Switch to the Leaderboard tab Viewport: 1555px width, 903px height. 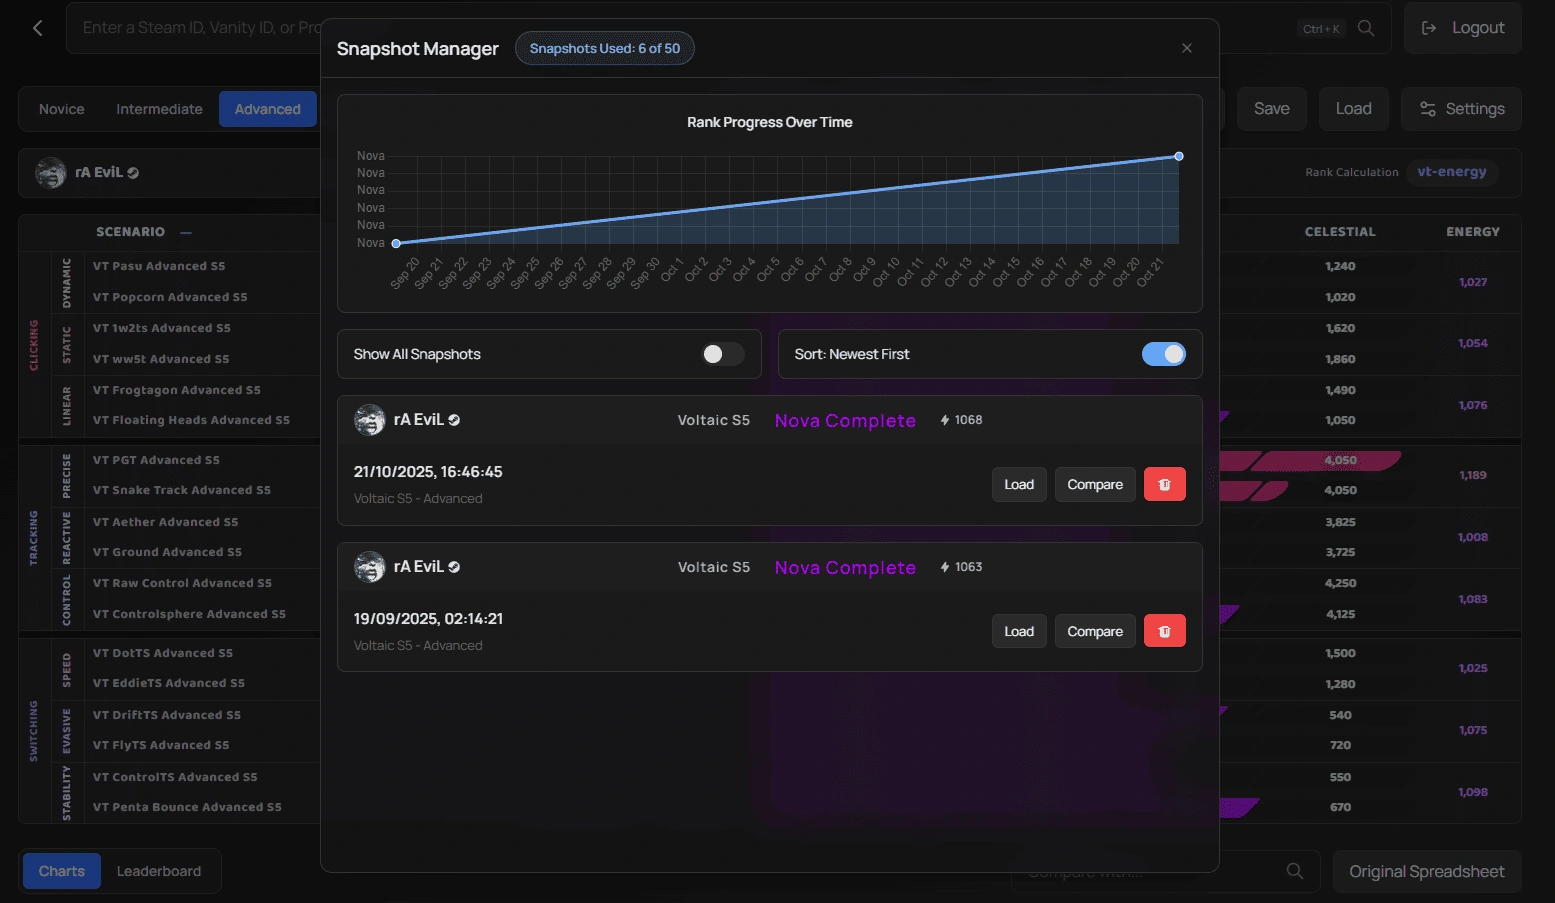159,871
